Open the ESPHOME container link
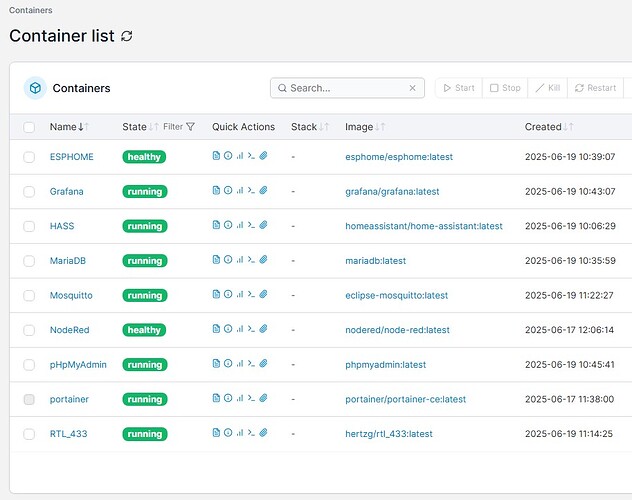The height and width of the screenshot is (500, 632). point(72,157)
